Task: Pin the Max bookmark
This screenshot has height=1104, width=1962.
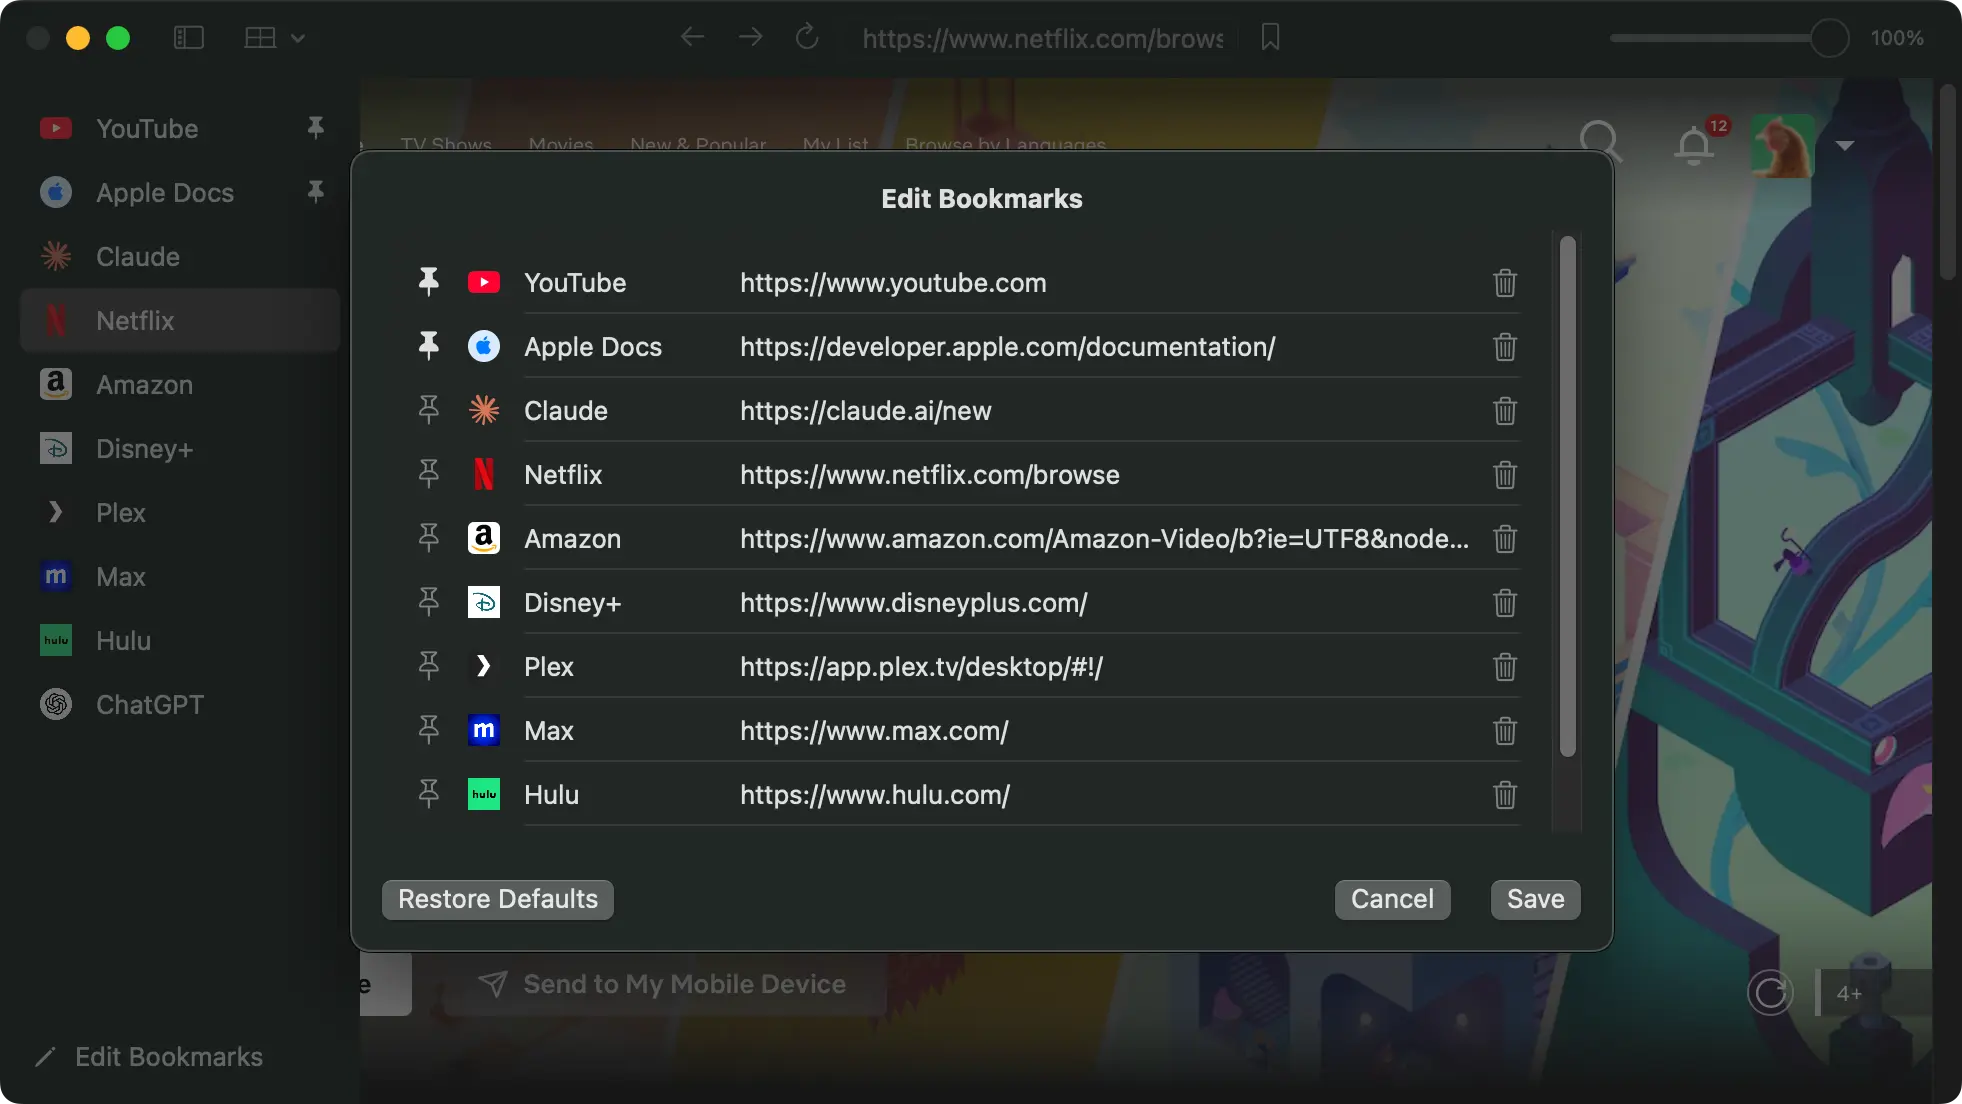Action: coord(428,730)
